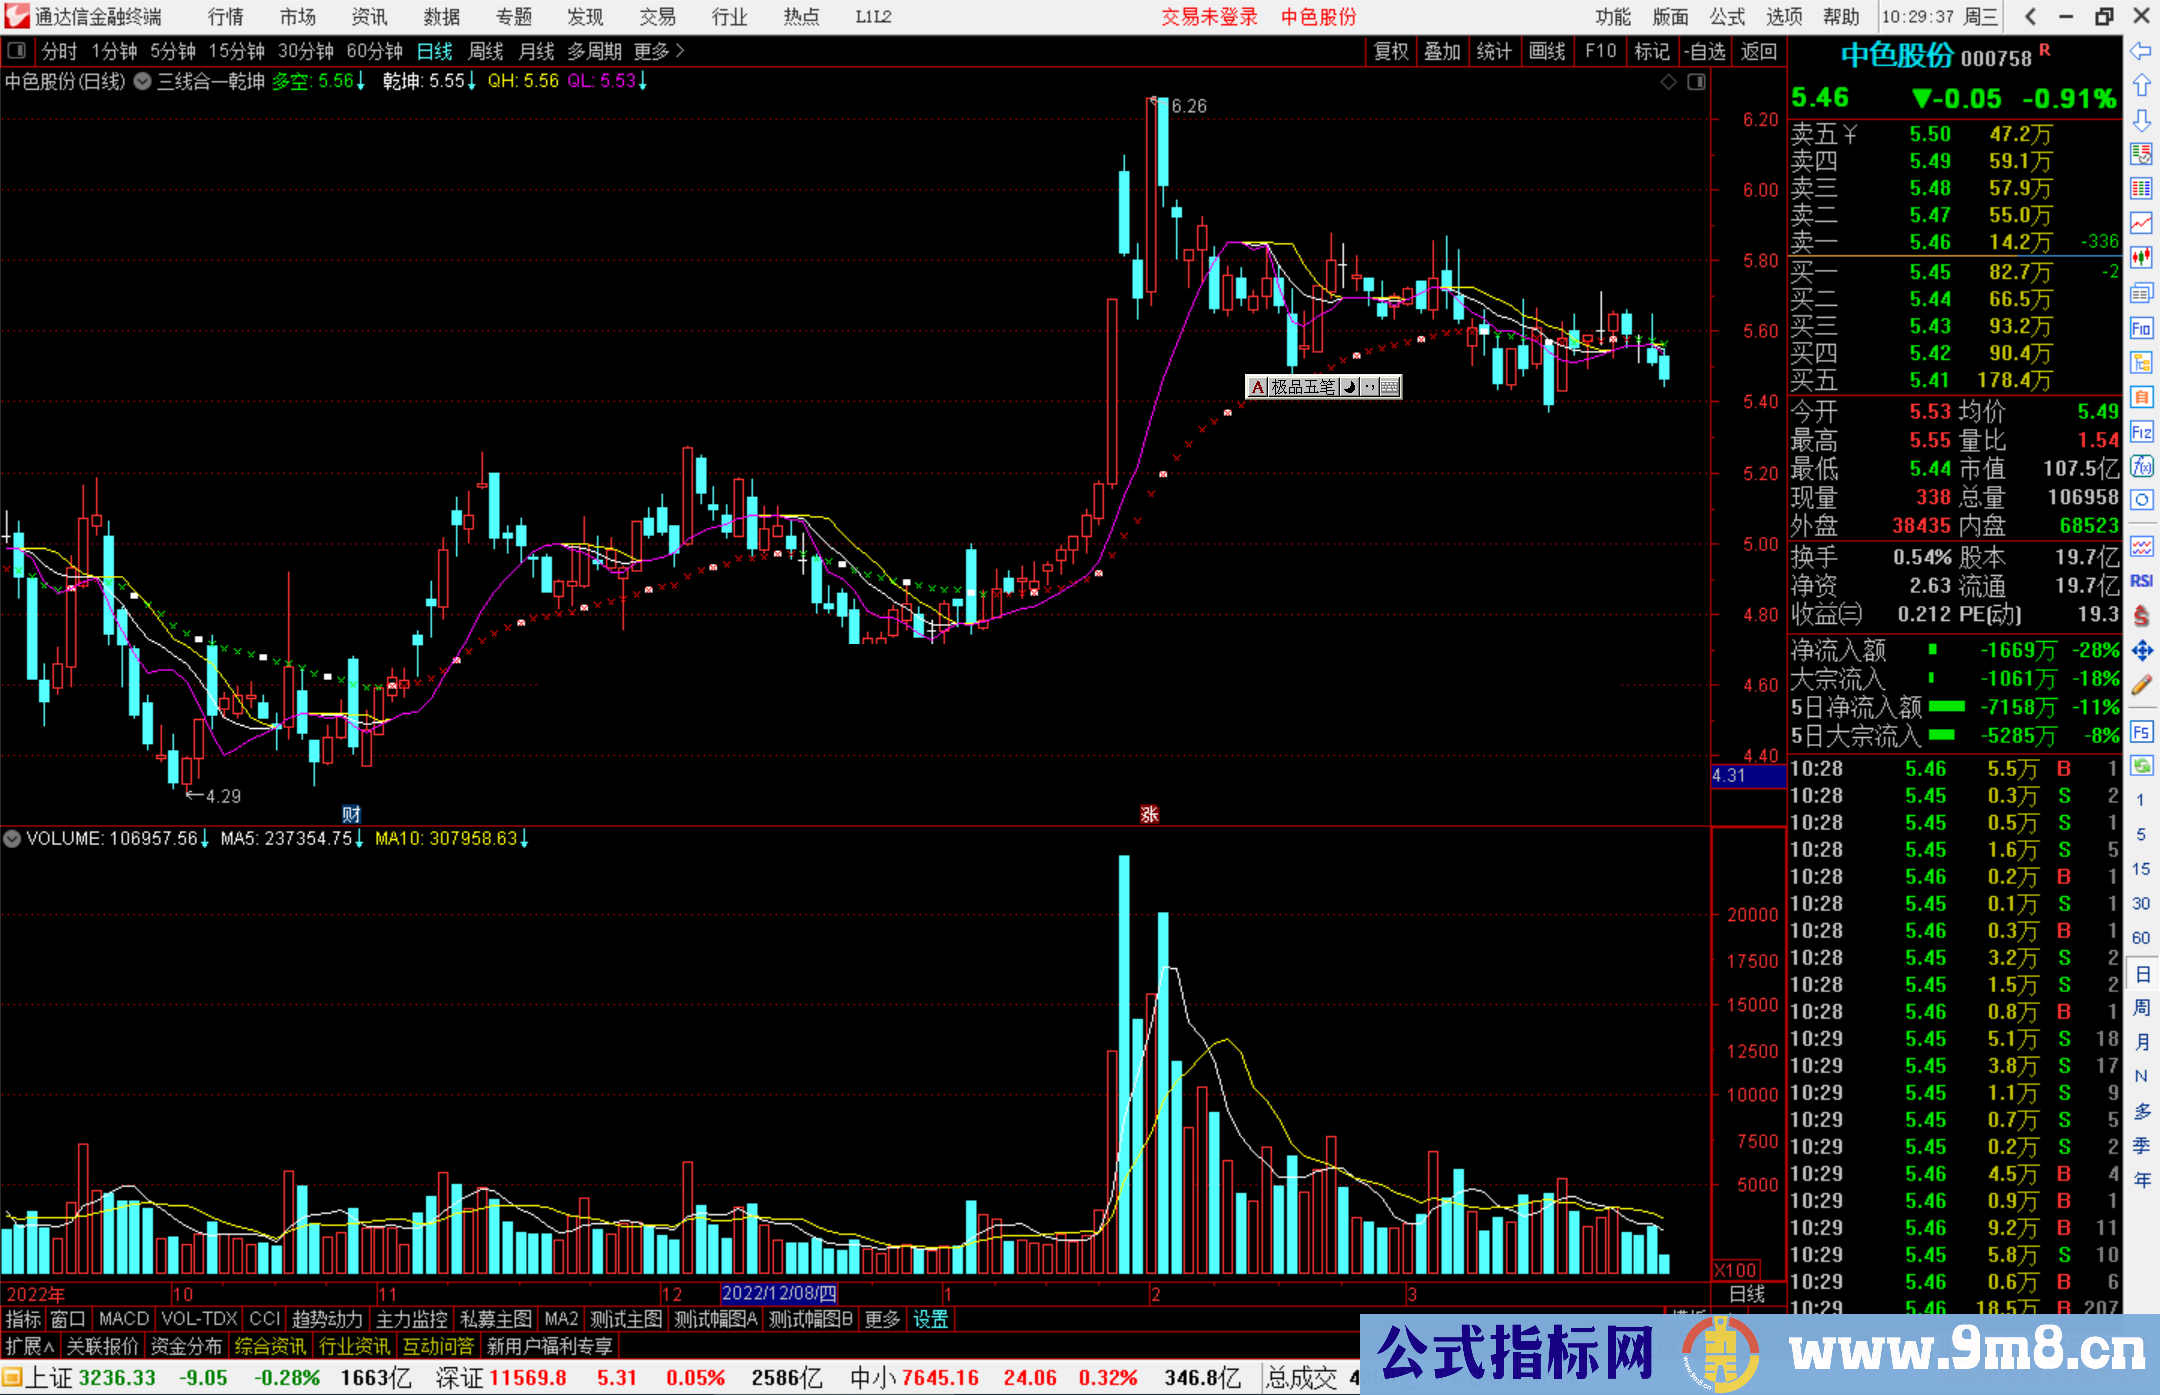Click the 2022/12/08 date marker on timeline
Image resolution: width=2160 pixels, height=1395 pixels.
tap(779, 1294)
